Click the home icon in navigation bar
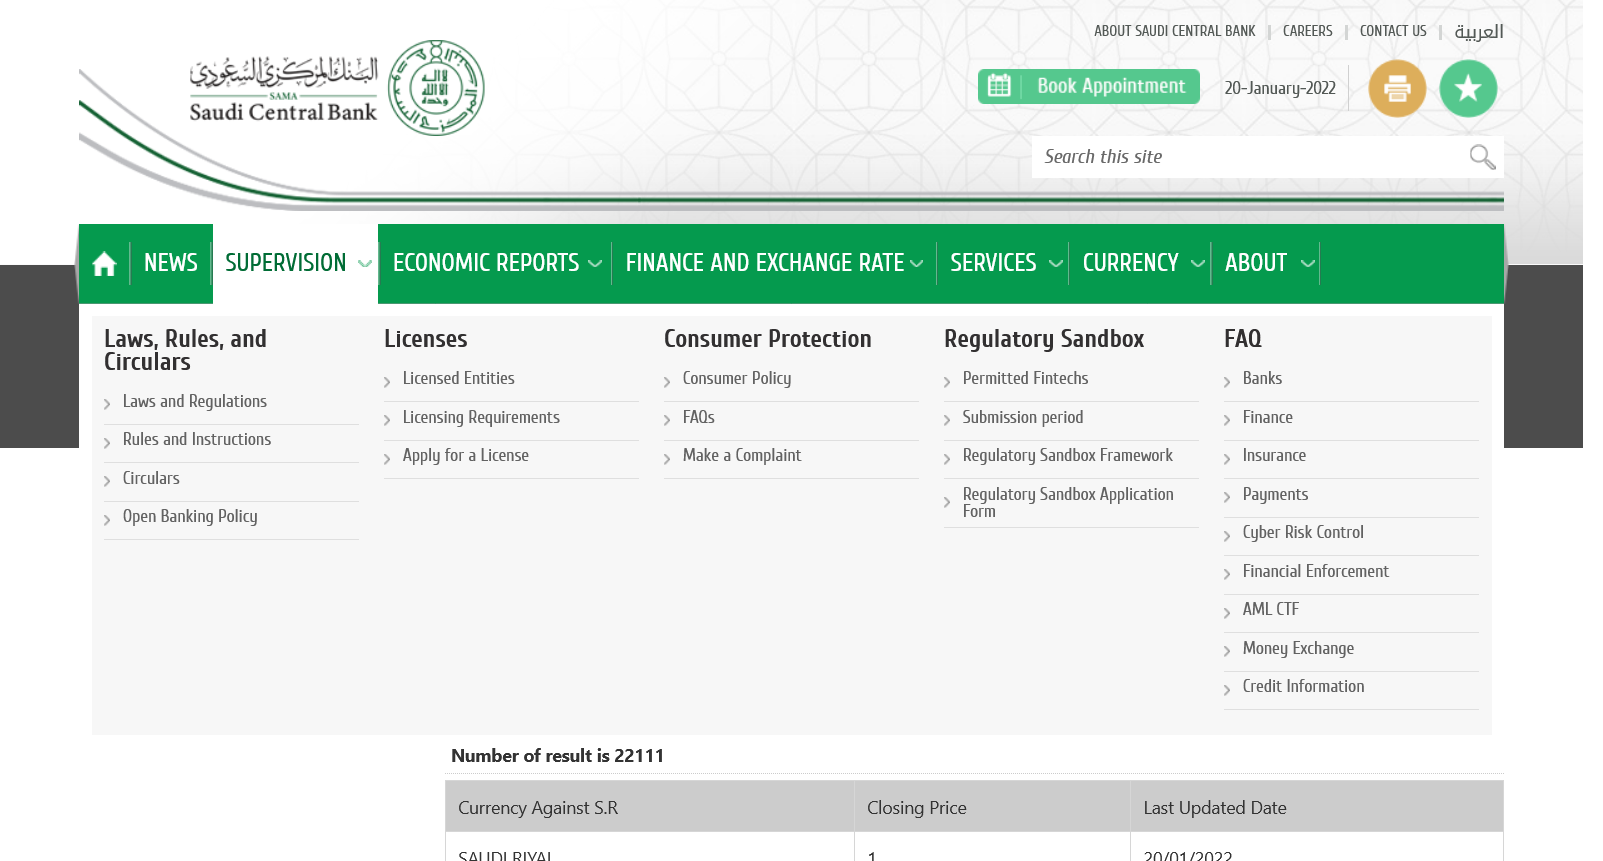Image resolution: width=1603 pixels, height=861 pixels. point(104,264)
